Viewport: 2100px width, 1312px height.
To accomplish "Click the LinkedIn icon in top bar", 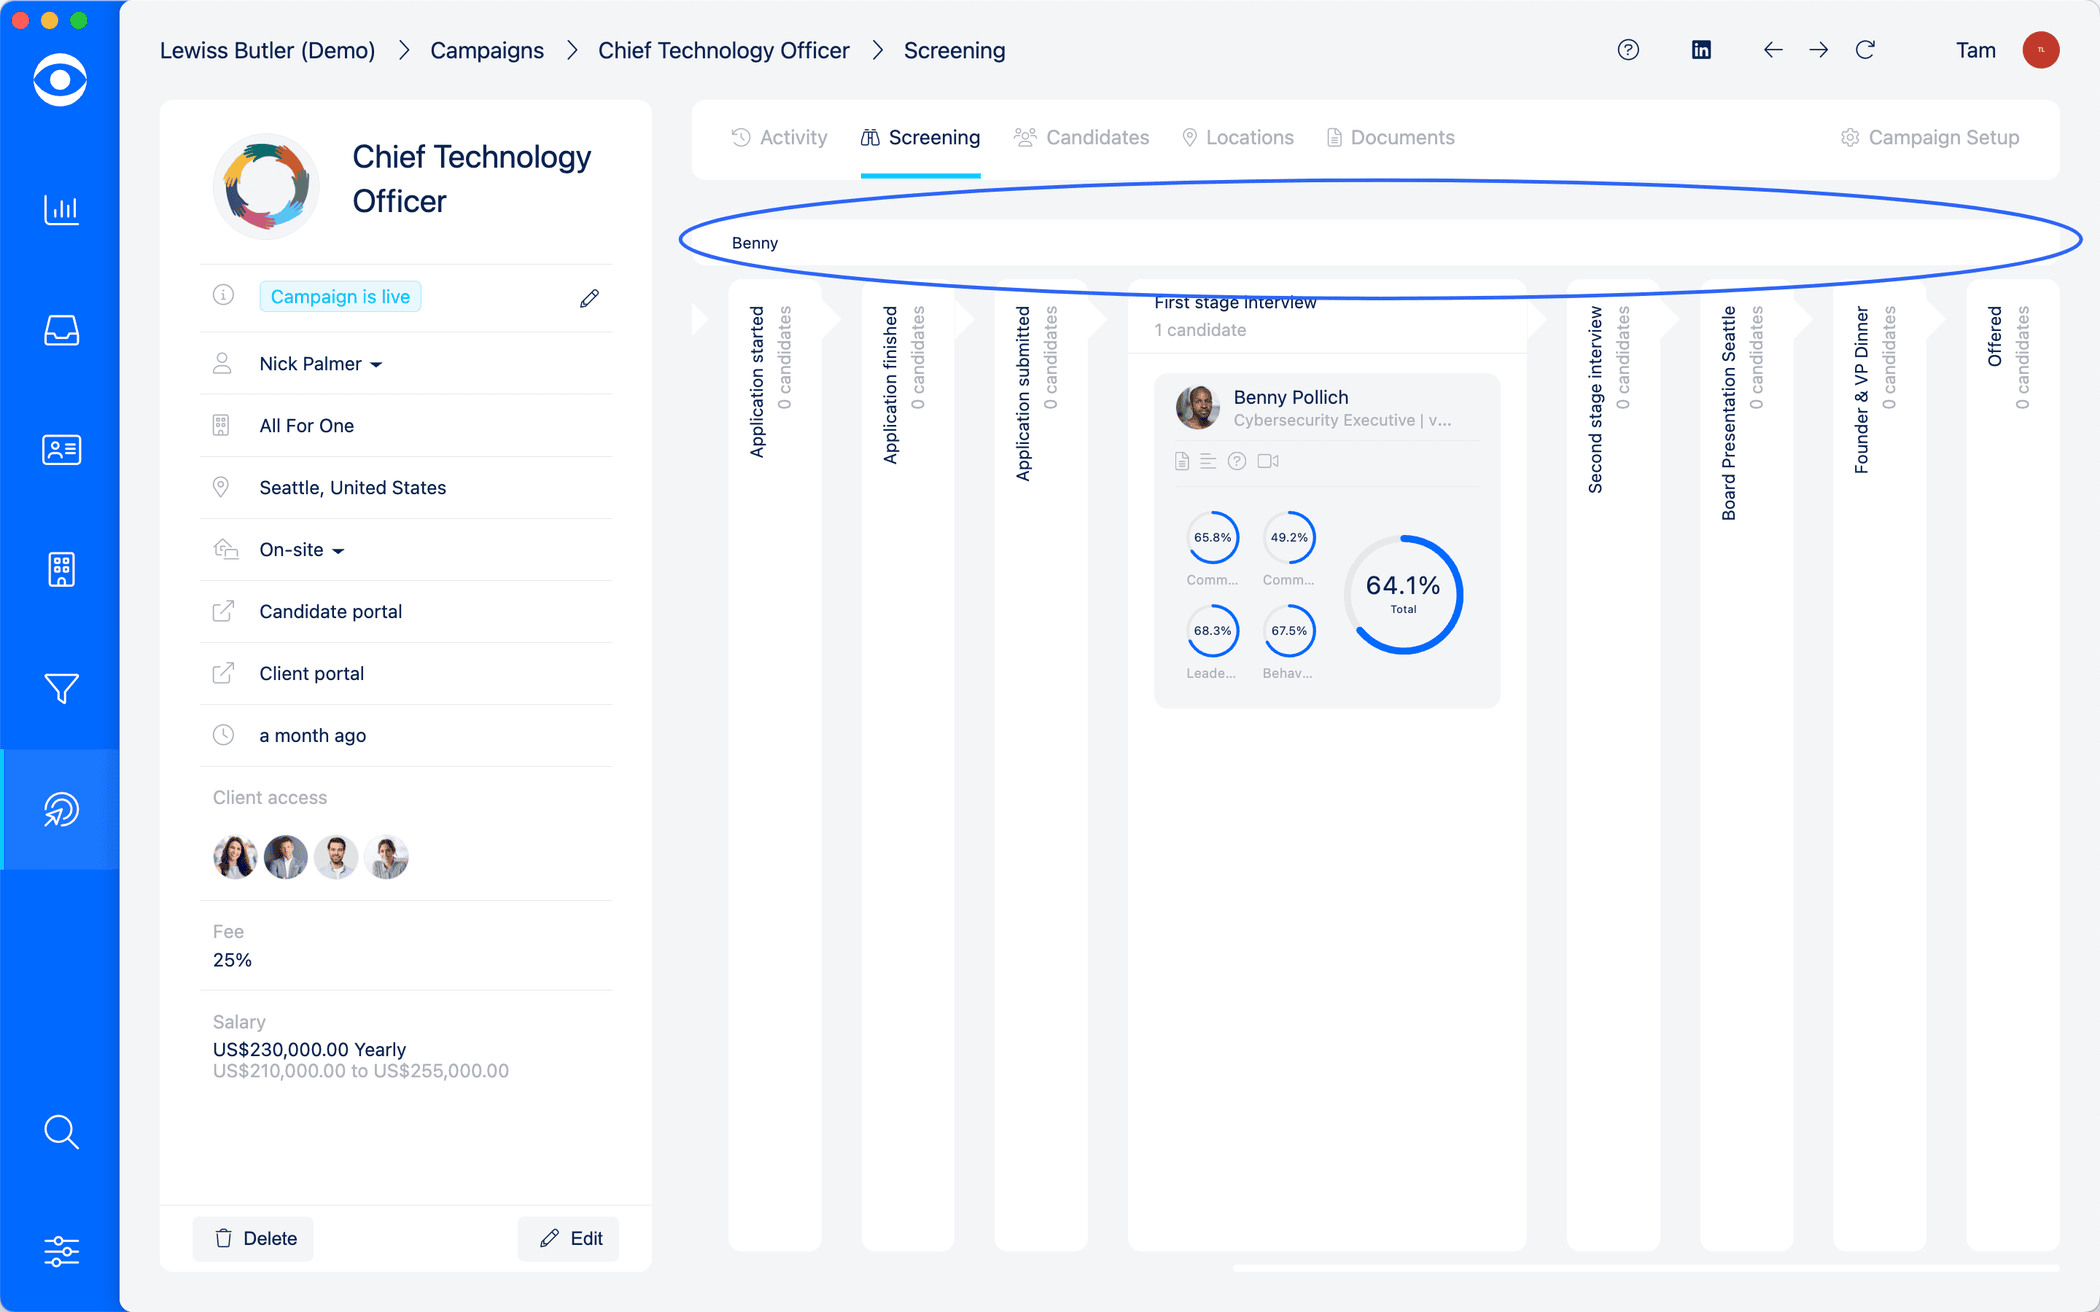I will [1701, 50].
